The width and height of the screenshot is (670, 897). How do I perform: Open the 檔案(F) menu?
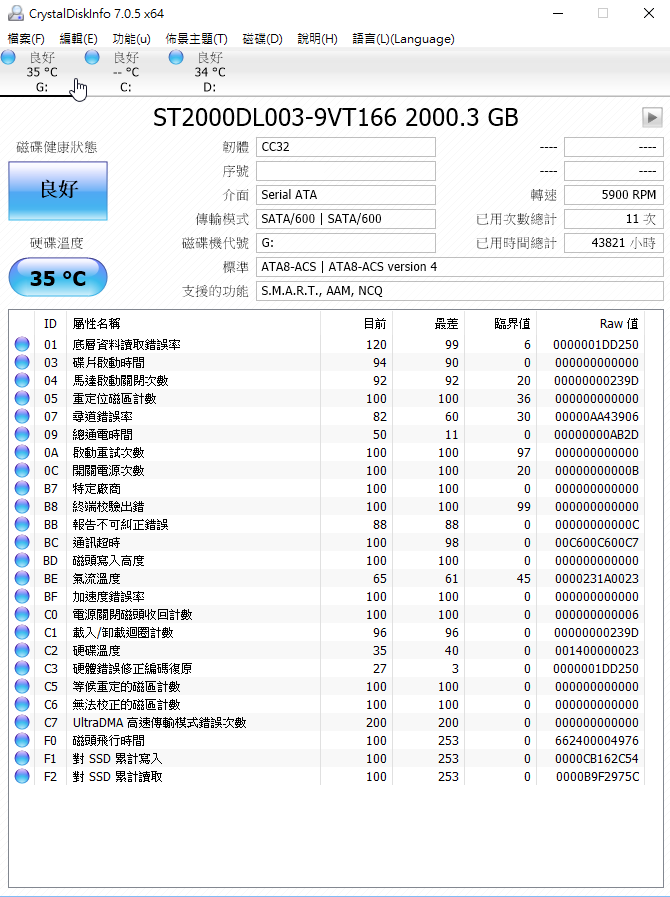point(26,39)
